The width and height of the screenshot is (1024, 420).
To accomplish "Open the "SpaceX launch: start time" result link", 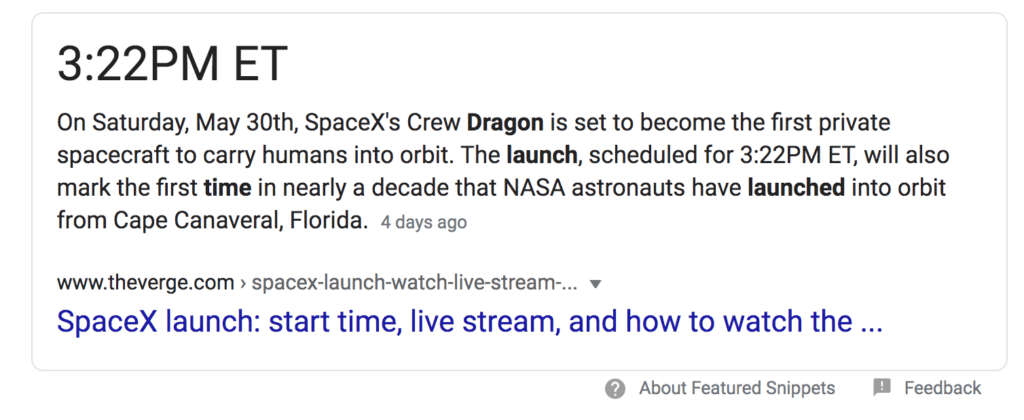I will 470,322.
